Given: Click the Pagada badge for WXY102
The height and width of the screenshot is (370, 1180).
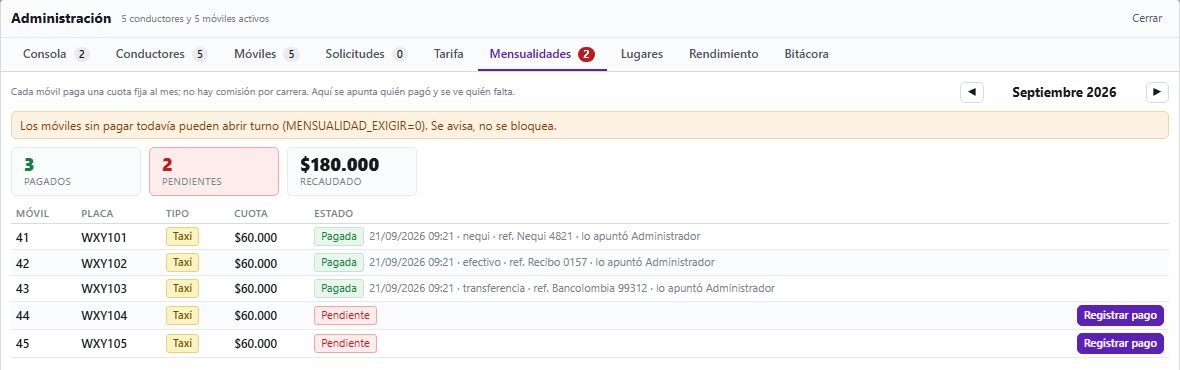Looking at the screenshot, I should click(339, 262).
